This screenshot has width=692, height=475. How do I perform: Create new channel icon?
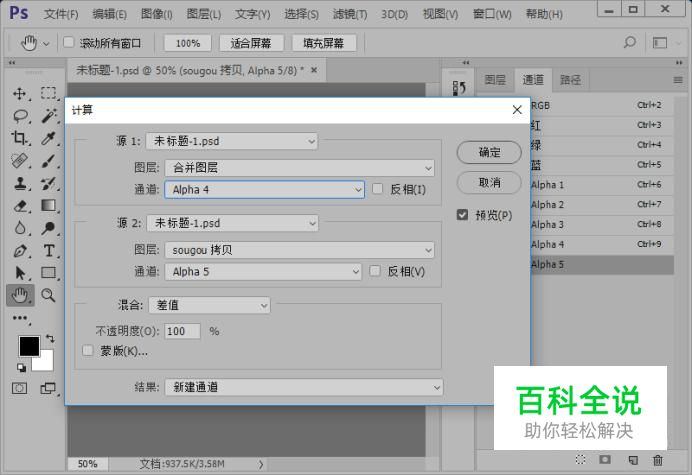633,460
